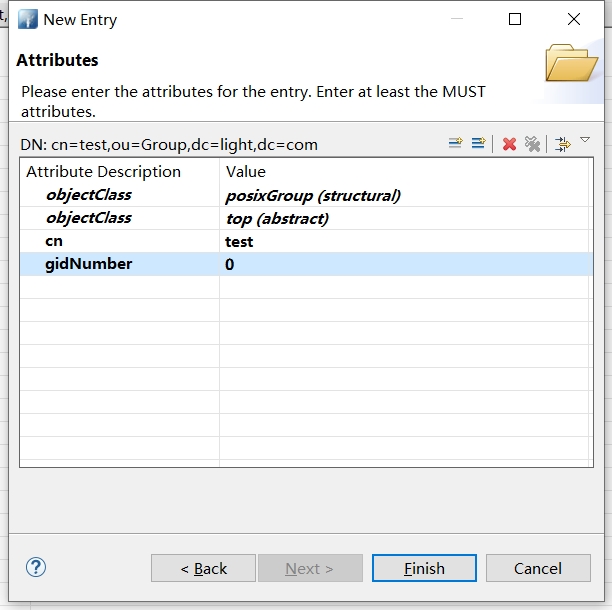612x610 pixels.
Task: Go back with the Back button
Action: [203, 568]
